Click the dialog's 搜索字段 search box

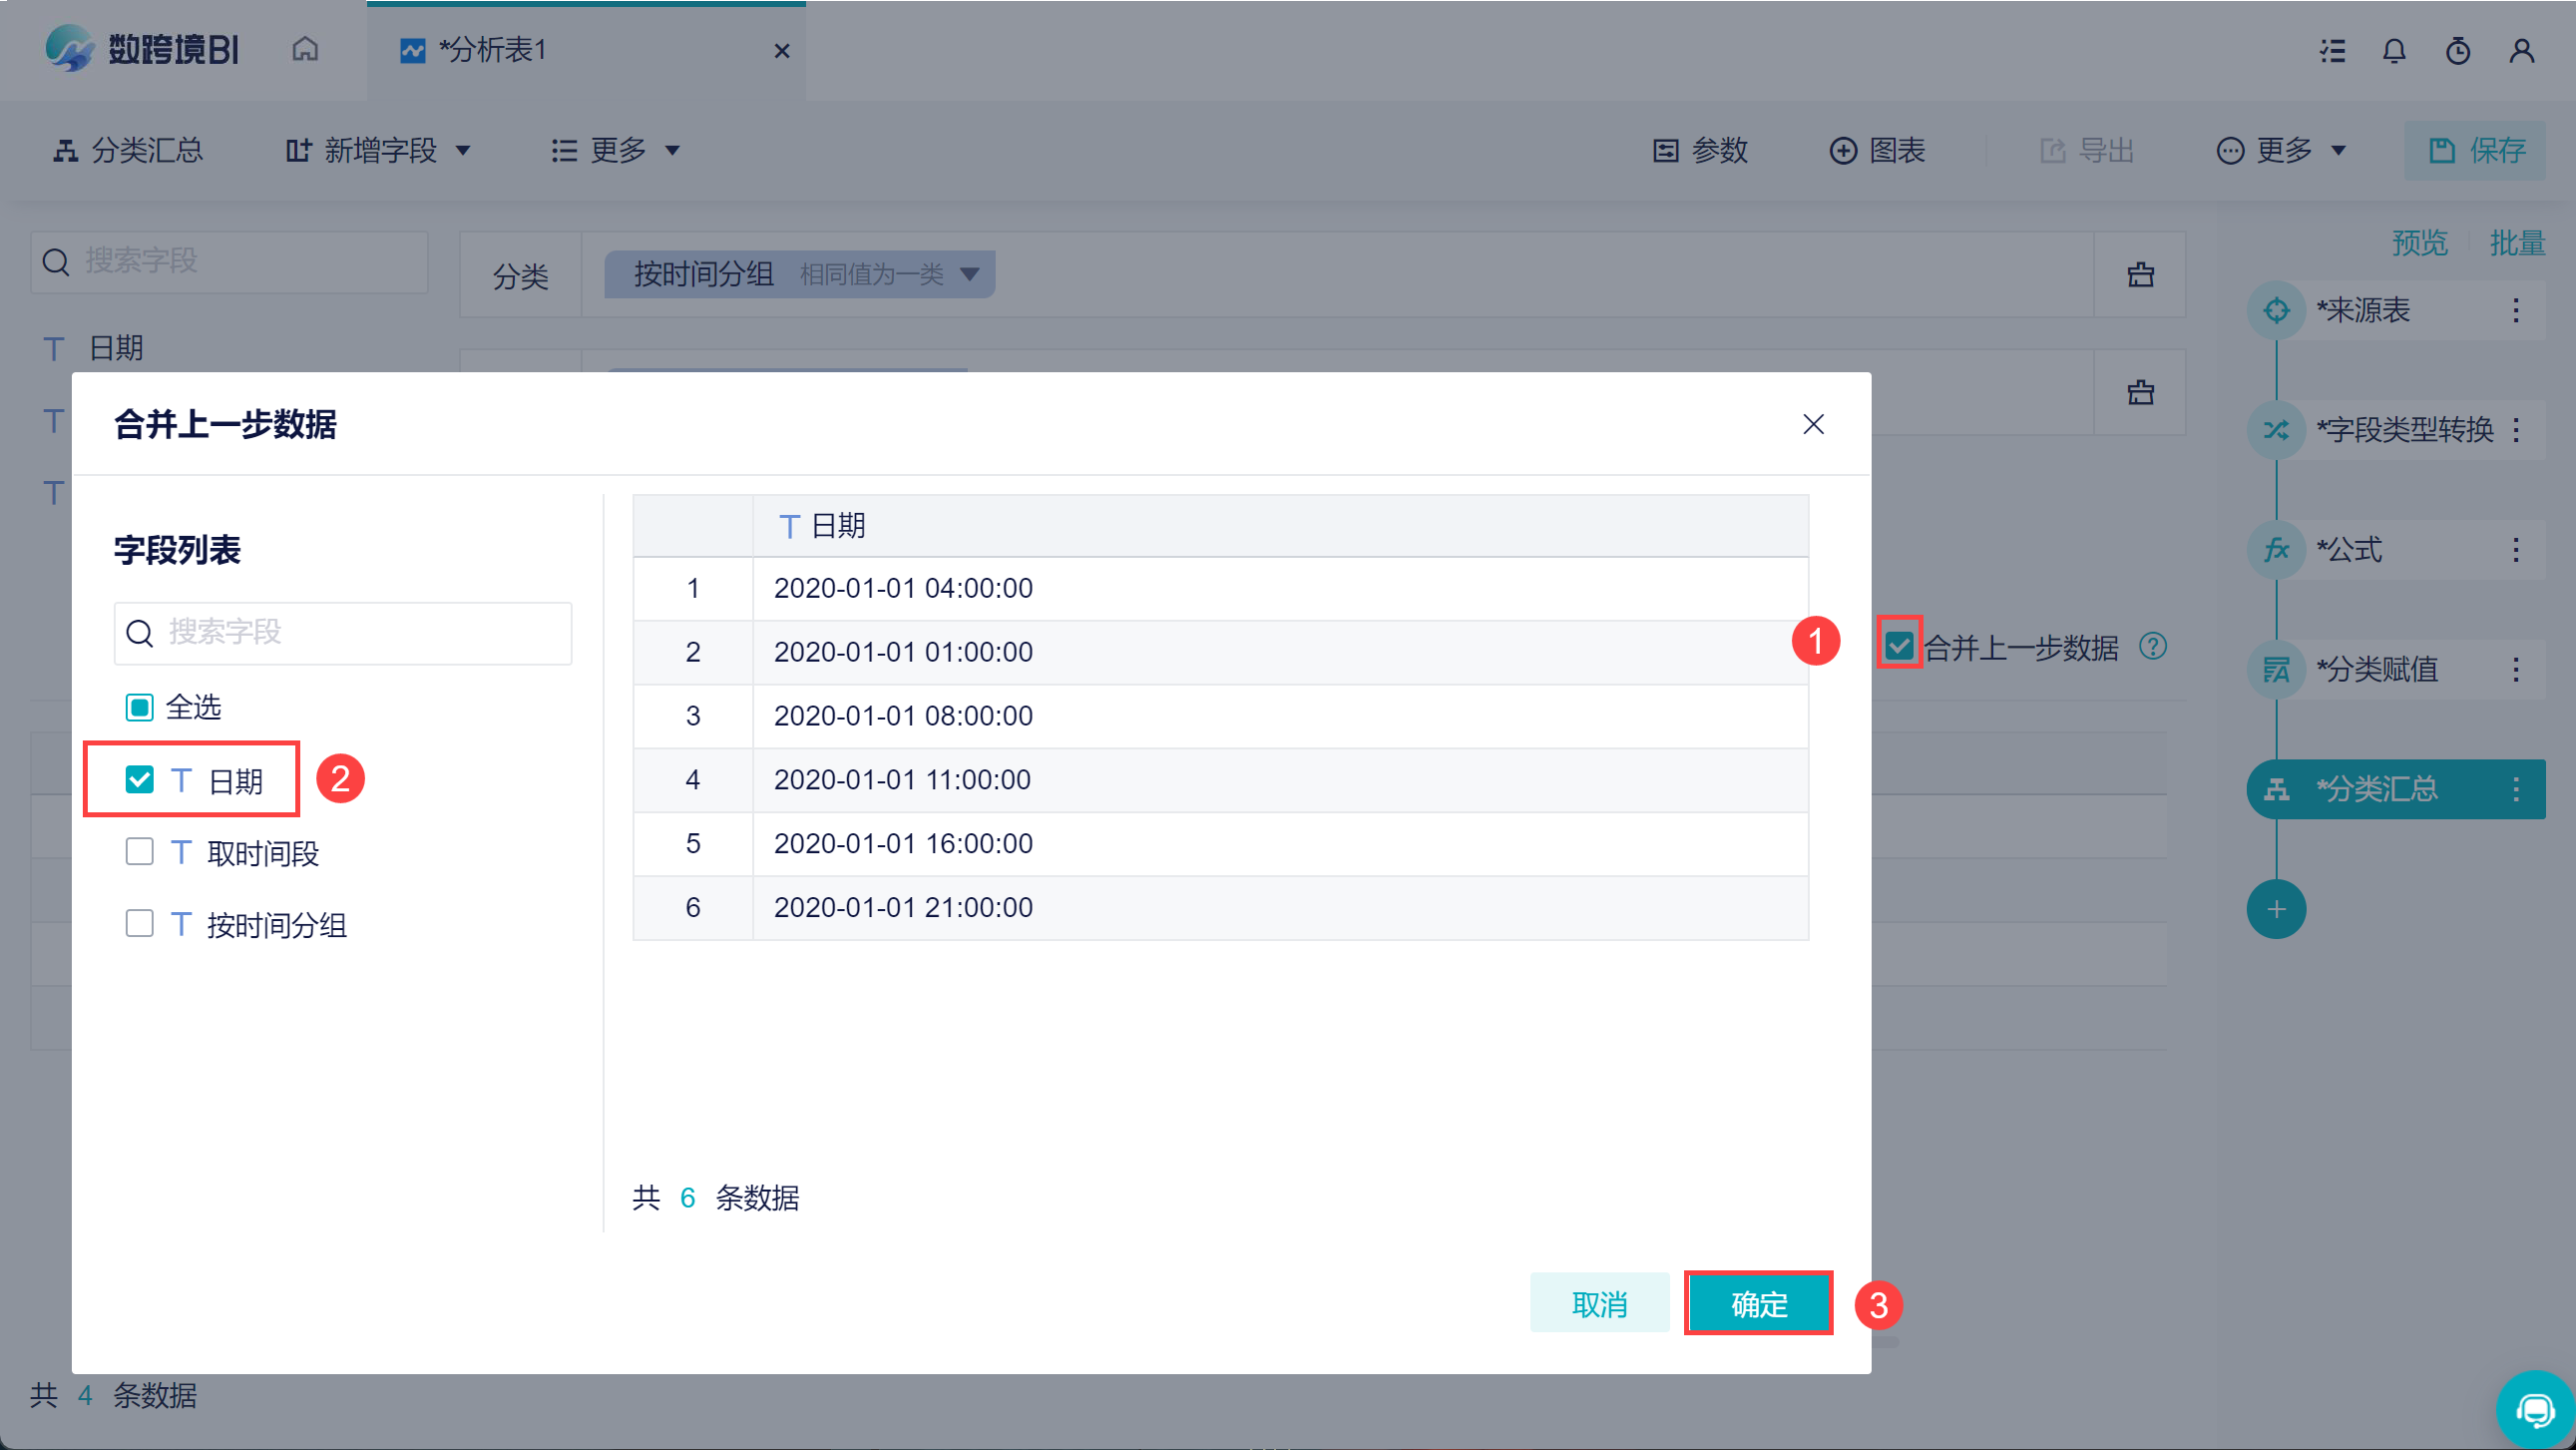pyautogui.click(x=343, y=633)
